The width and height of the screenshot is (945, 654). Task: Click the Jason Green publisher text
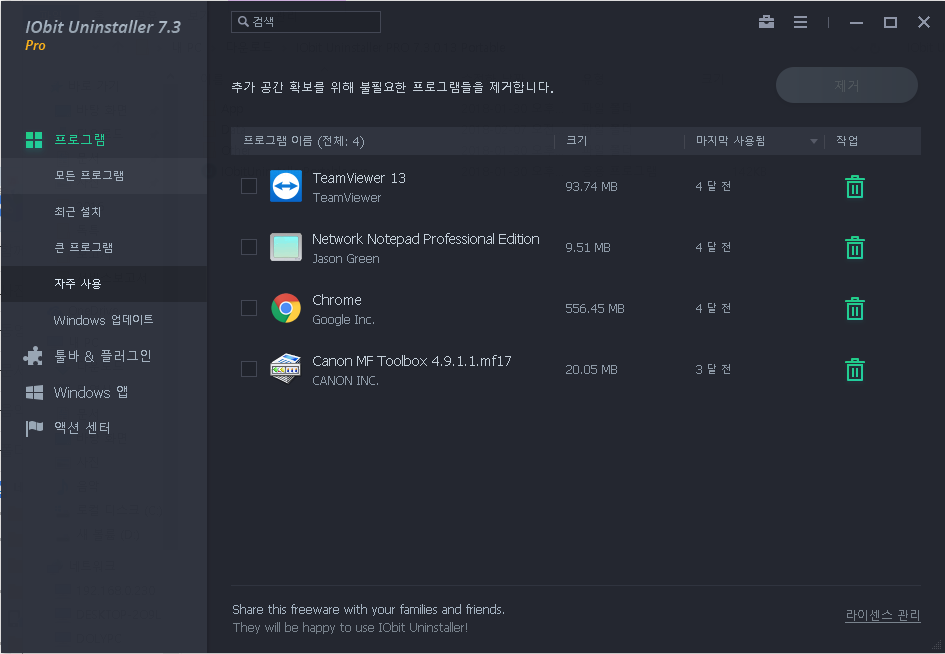pos(346,259)
